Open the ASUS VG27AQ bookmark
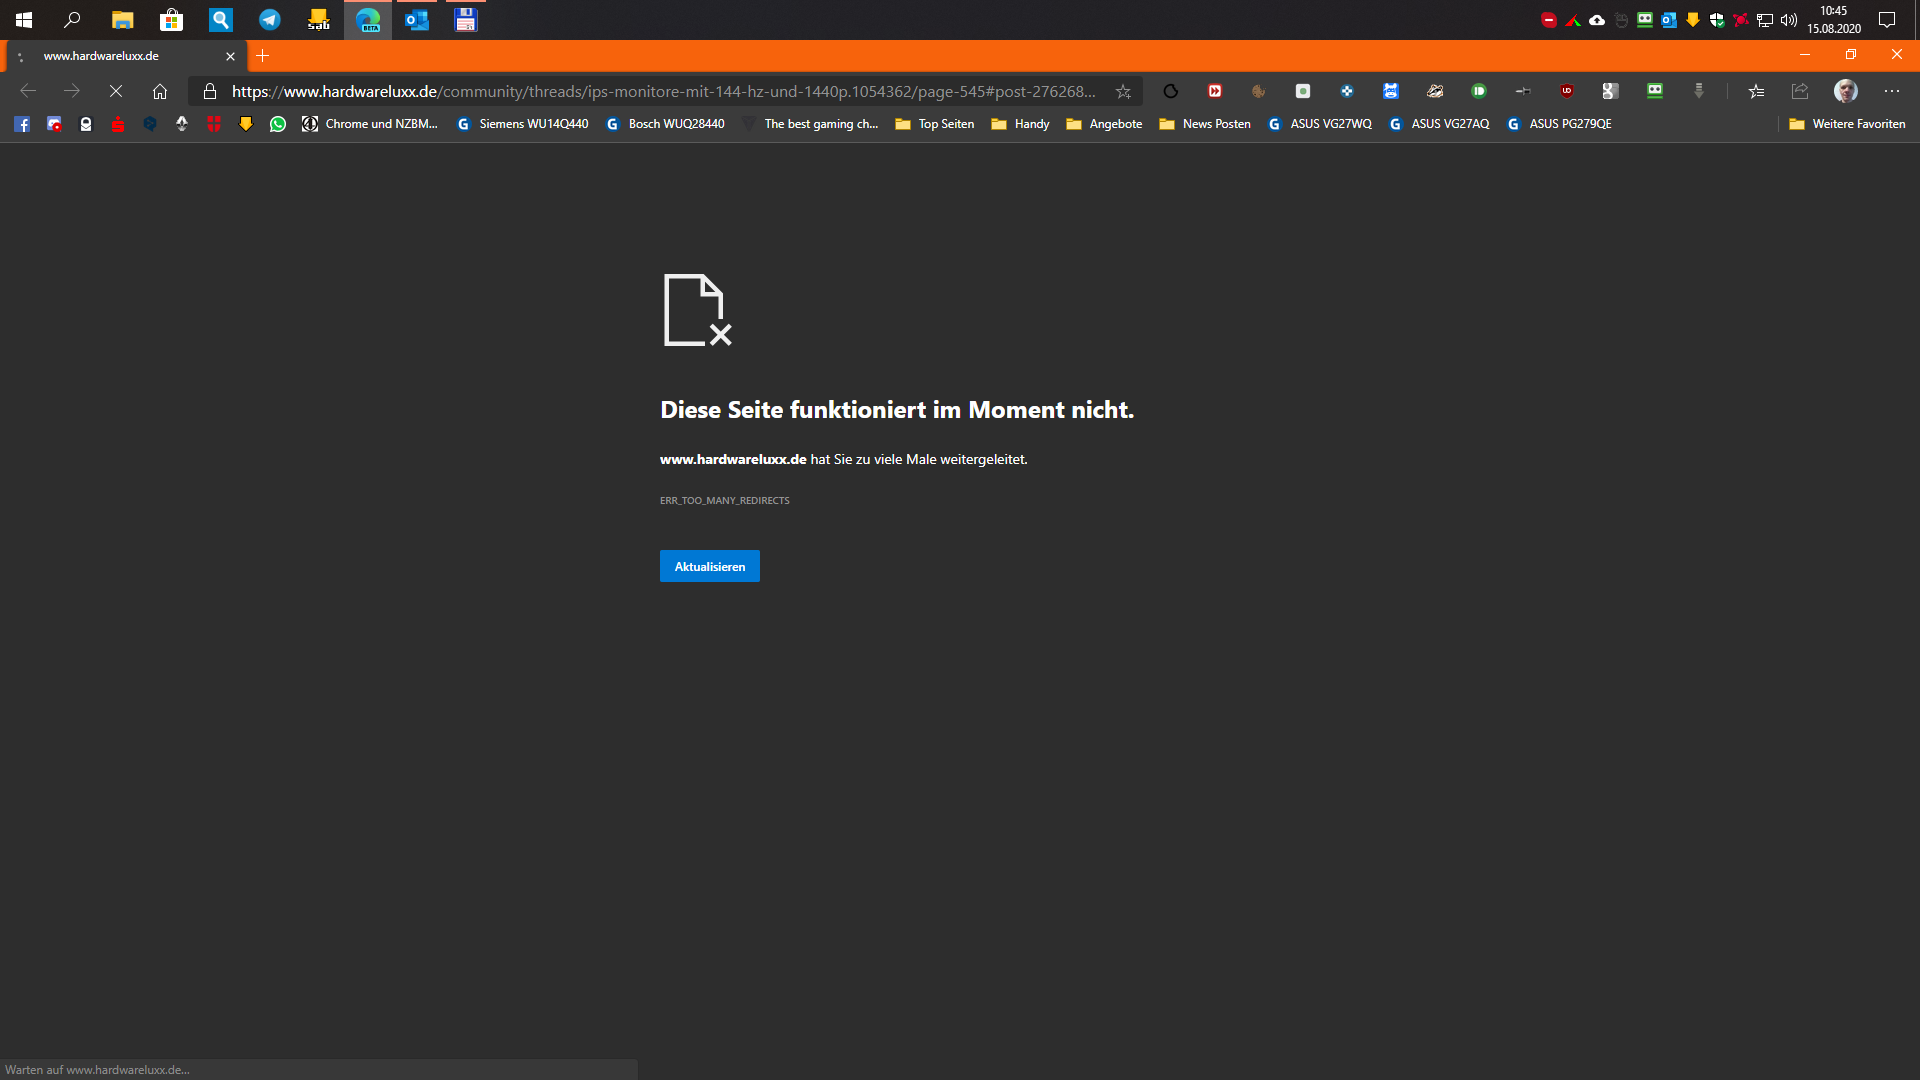Screen dimensions: 1920x1080 [x=1440, y=124]
